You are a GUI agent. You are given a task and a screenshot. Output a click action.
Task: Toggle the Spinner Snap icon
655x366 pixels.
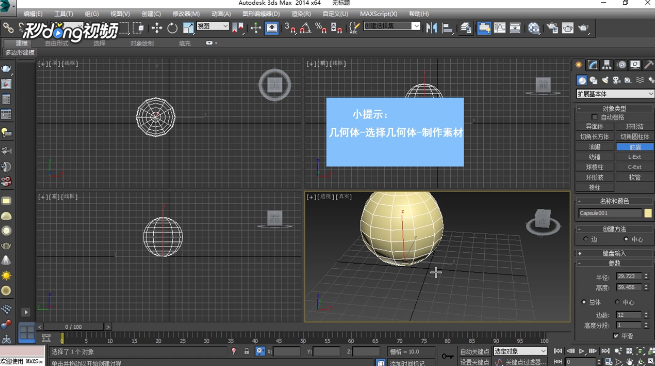pos(336,28)
